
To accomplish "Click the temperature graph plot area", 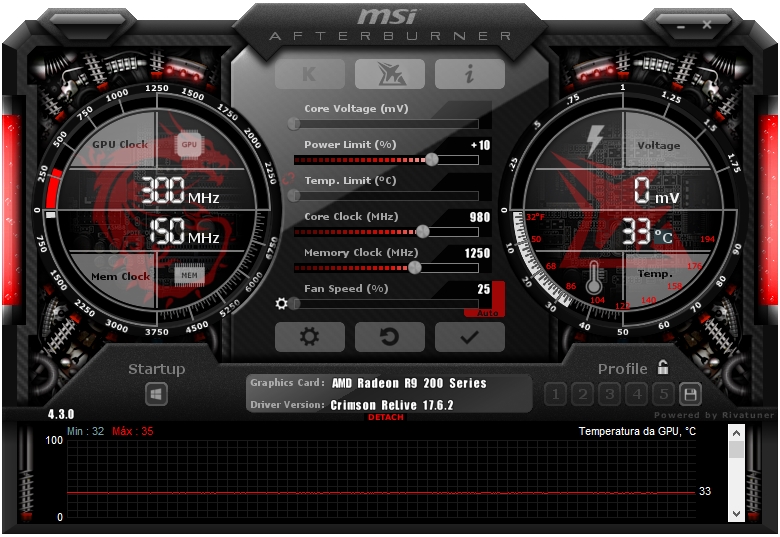I will click(381, 479).
